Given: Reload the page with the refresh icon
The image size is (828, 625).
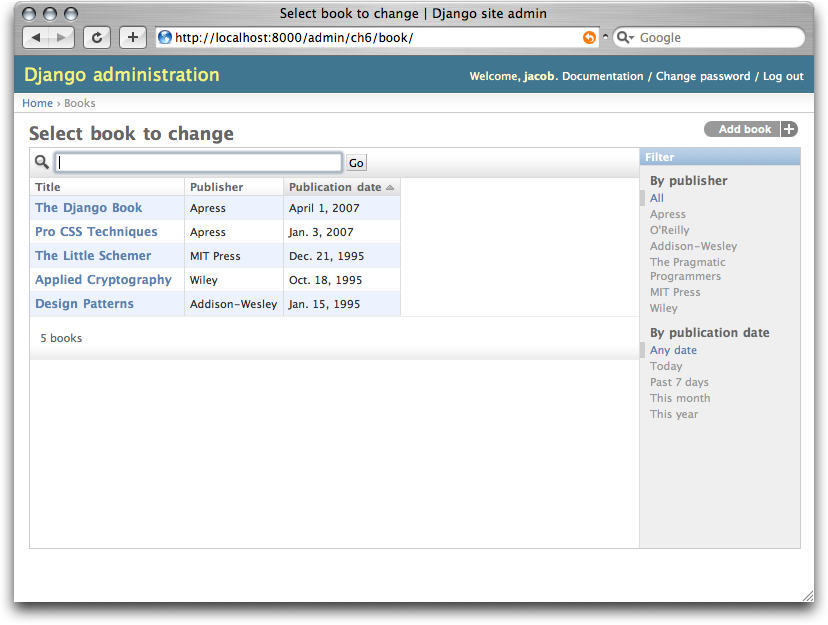Looking at the screenshot, I should 97,37.
